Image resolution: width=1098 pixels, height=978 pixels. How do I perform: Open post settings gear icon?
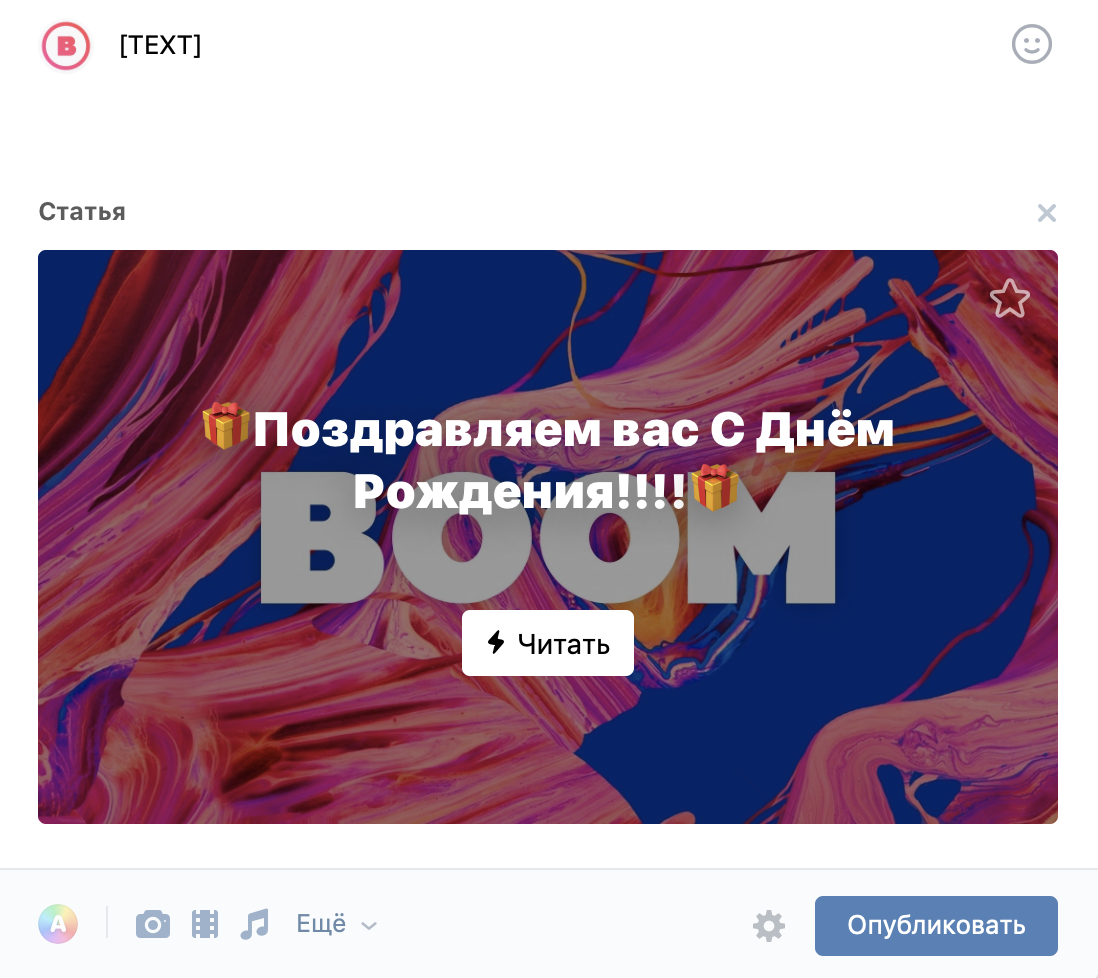point(768,925)
